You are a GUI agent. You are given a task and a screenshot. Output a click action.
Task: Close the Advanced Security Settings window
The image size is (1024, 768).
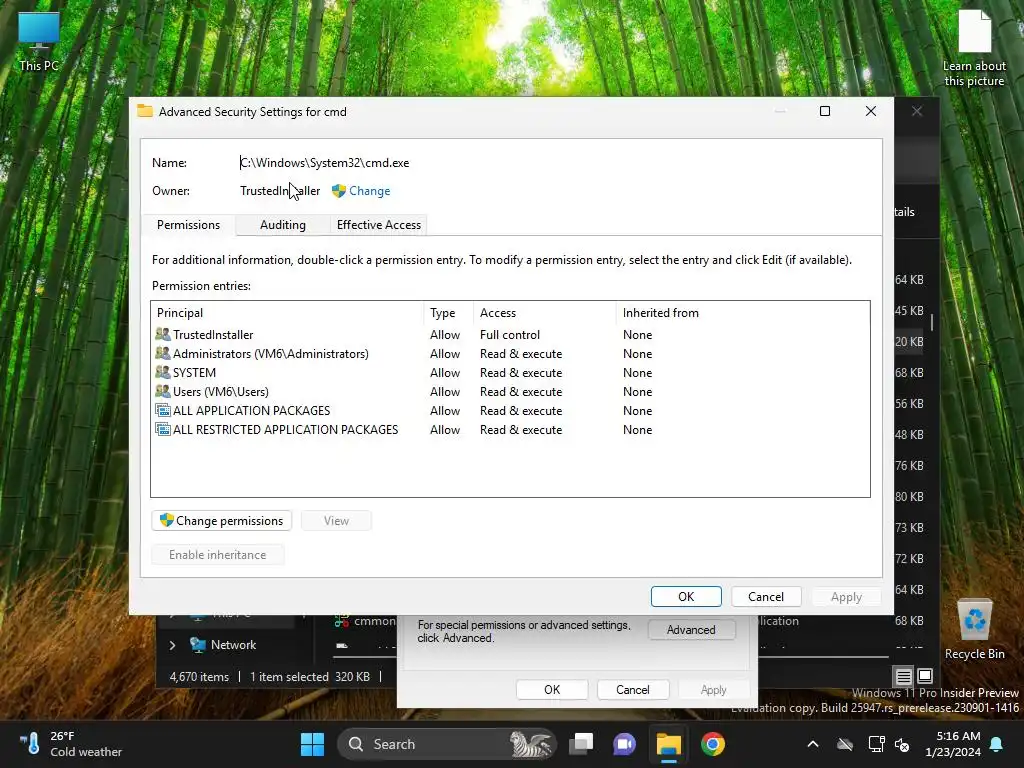[x=871, y=111]
